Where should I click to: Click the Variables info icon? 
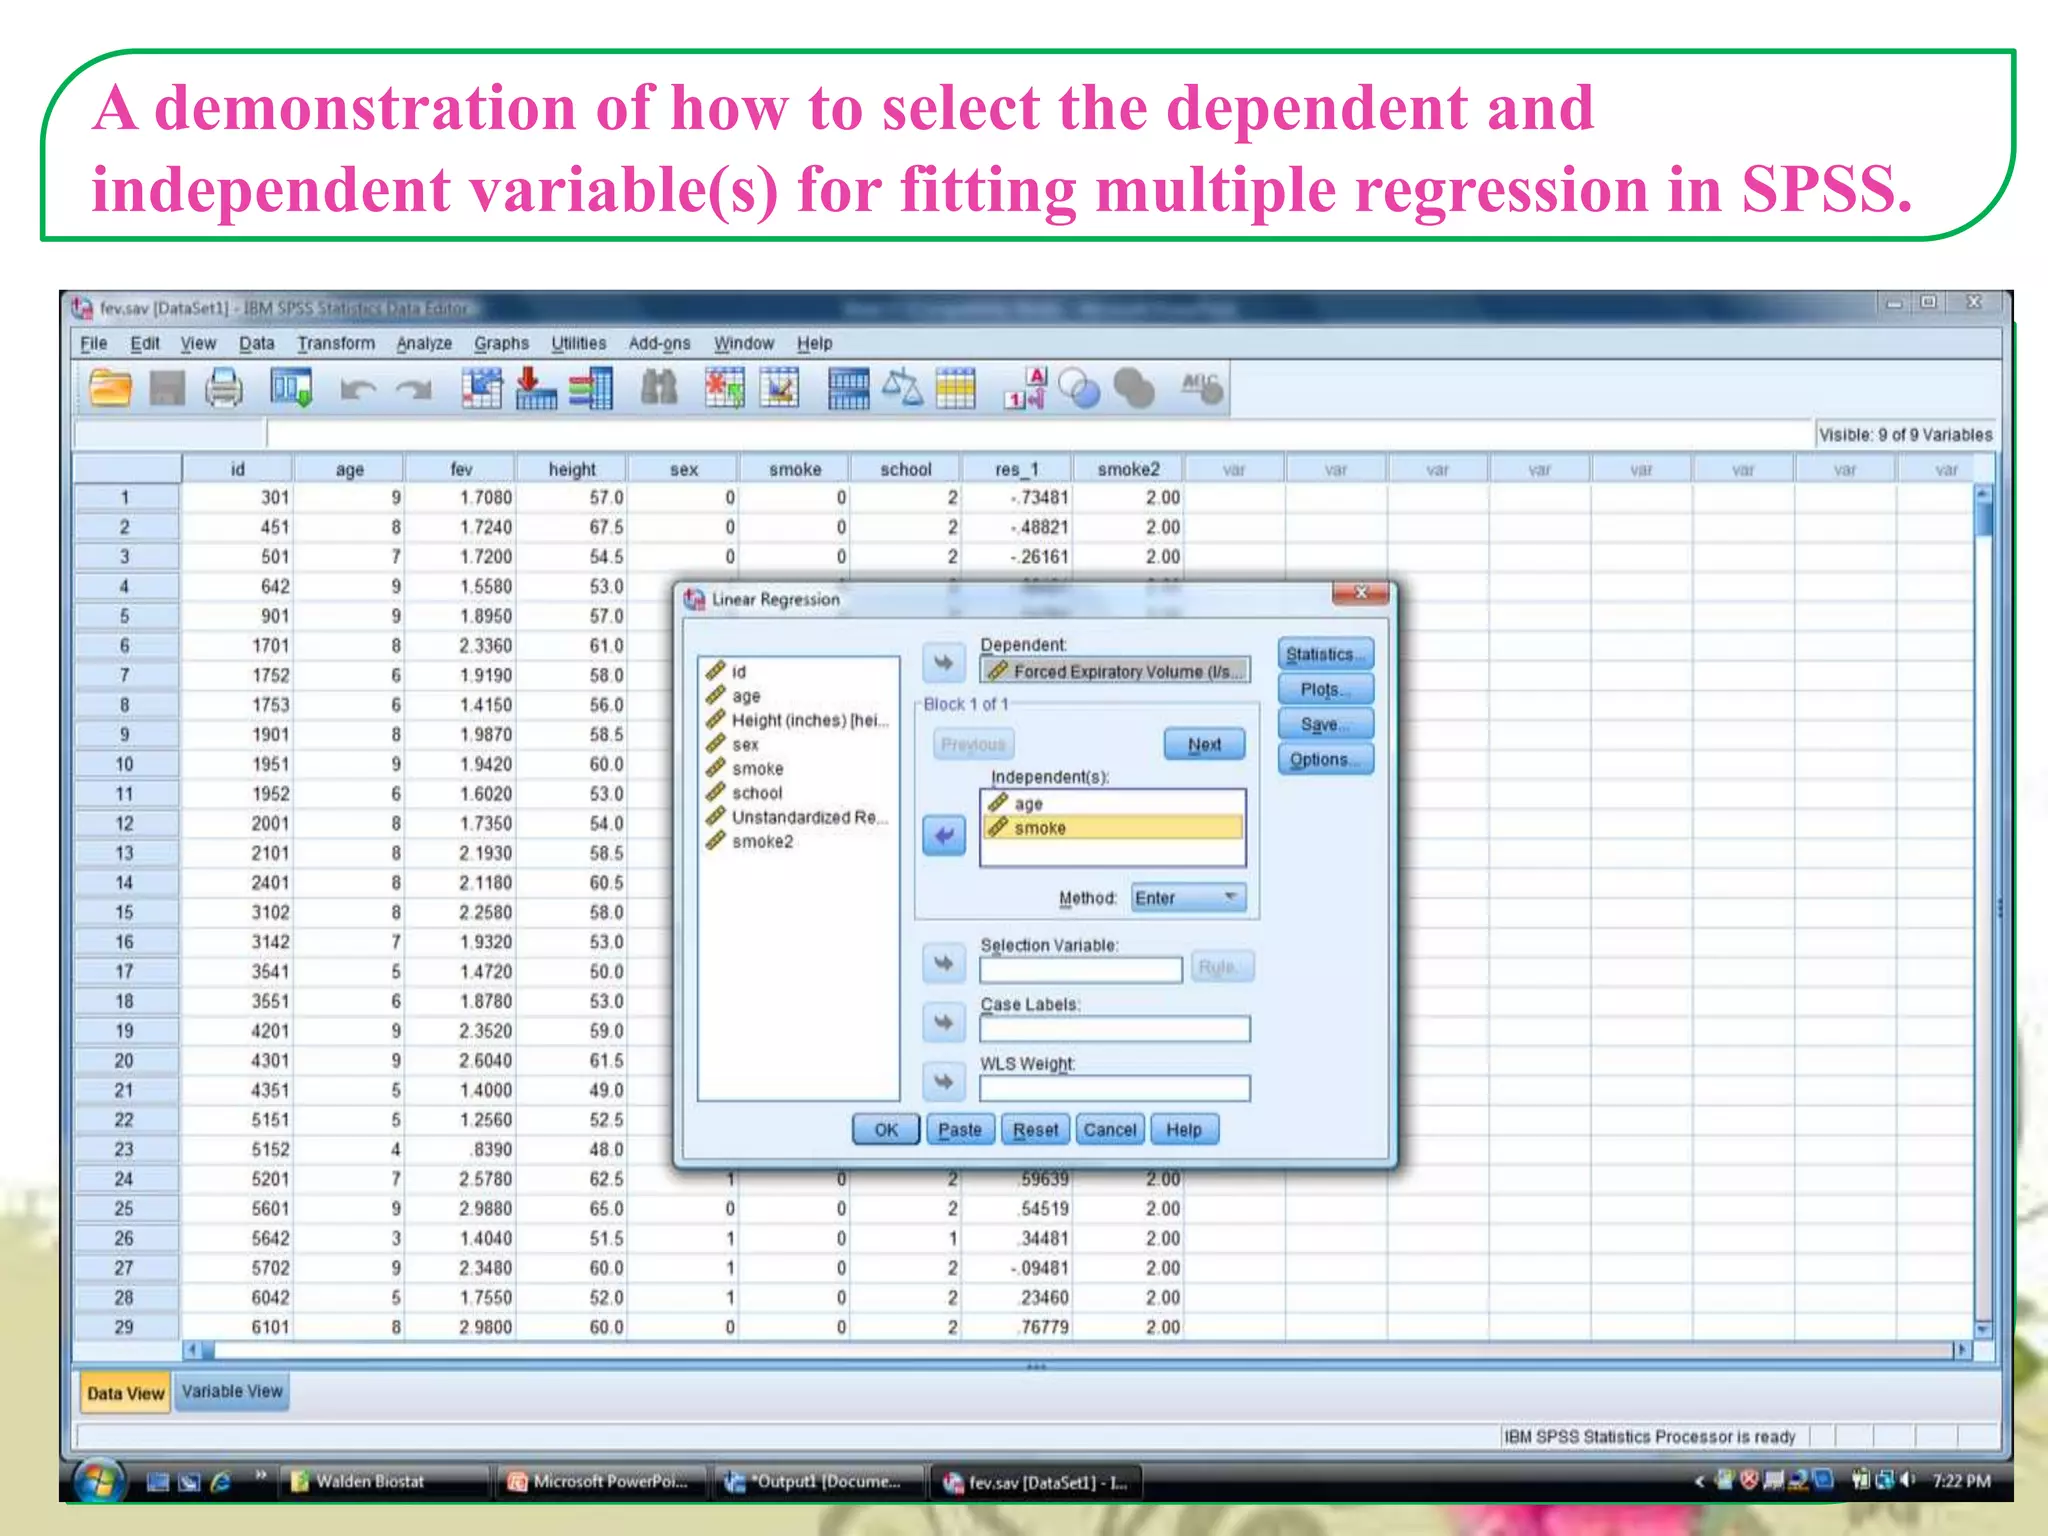591,389
